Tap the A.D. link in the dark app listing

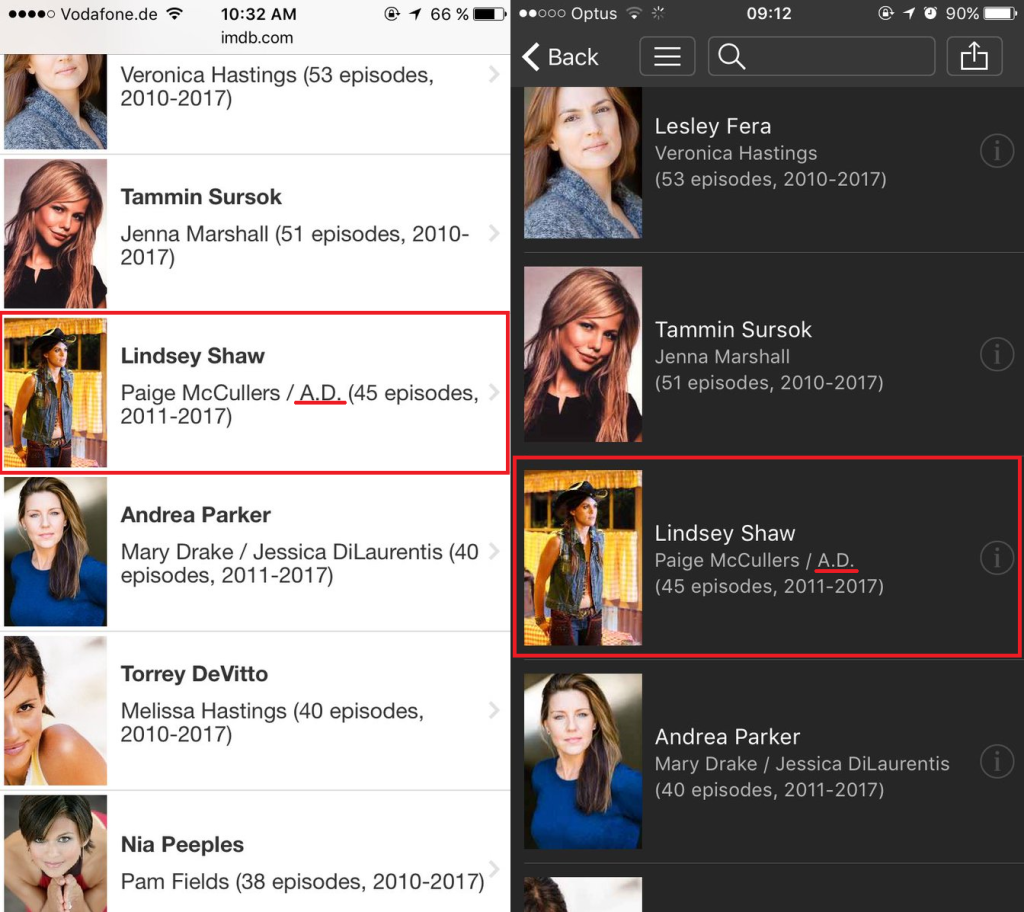click(836, 560)
